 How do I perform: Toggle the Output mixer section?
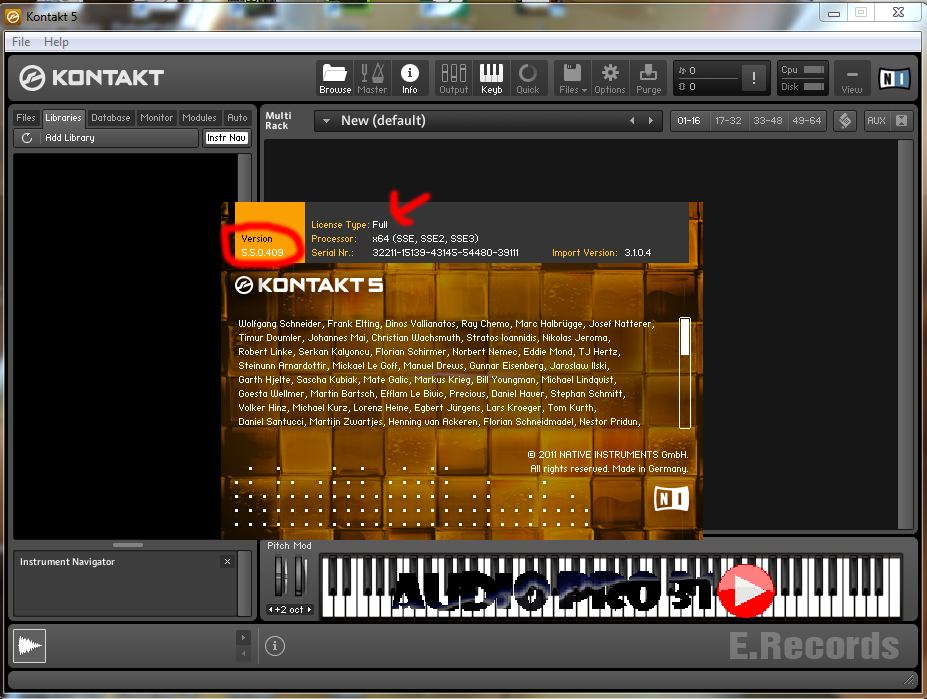[x=454, y=78]
